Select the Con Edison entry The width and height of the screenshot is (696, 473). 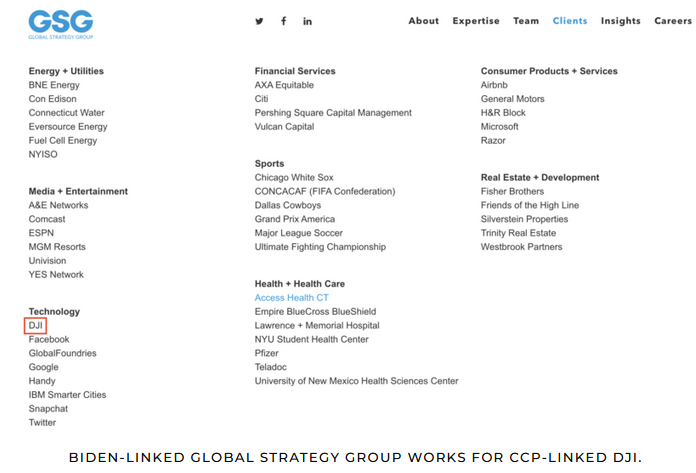coord(52,99)
